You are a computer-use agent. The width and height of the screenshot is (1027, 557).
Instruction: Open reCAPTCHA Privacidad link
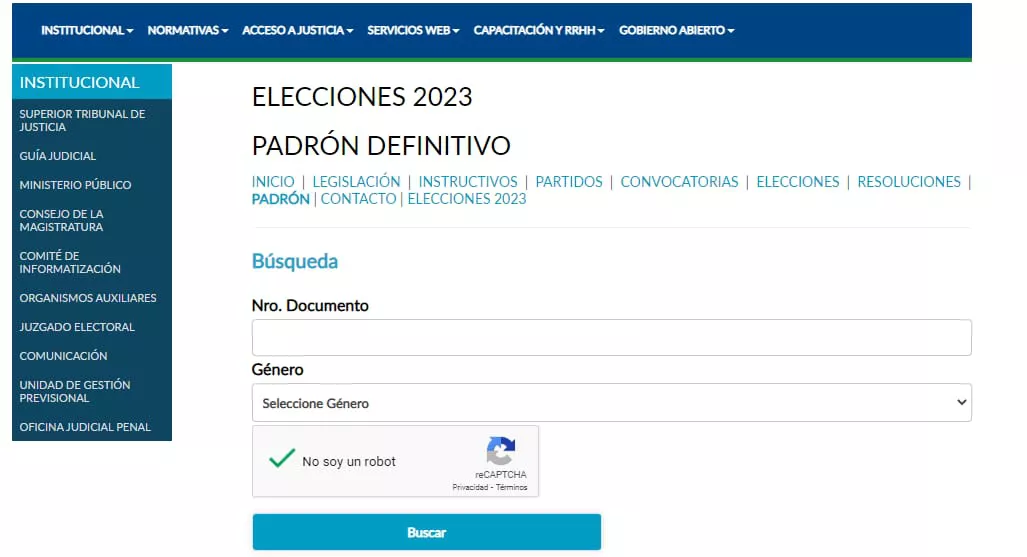pyautogui.click(x=470, y=487)
